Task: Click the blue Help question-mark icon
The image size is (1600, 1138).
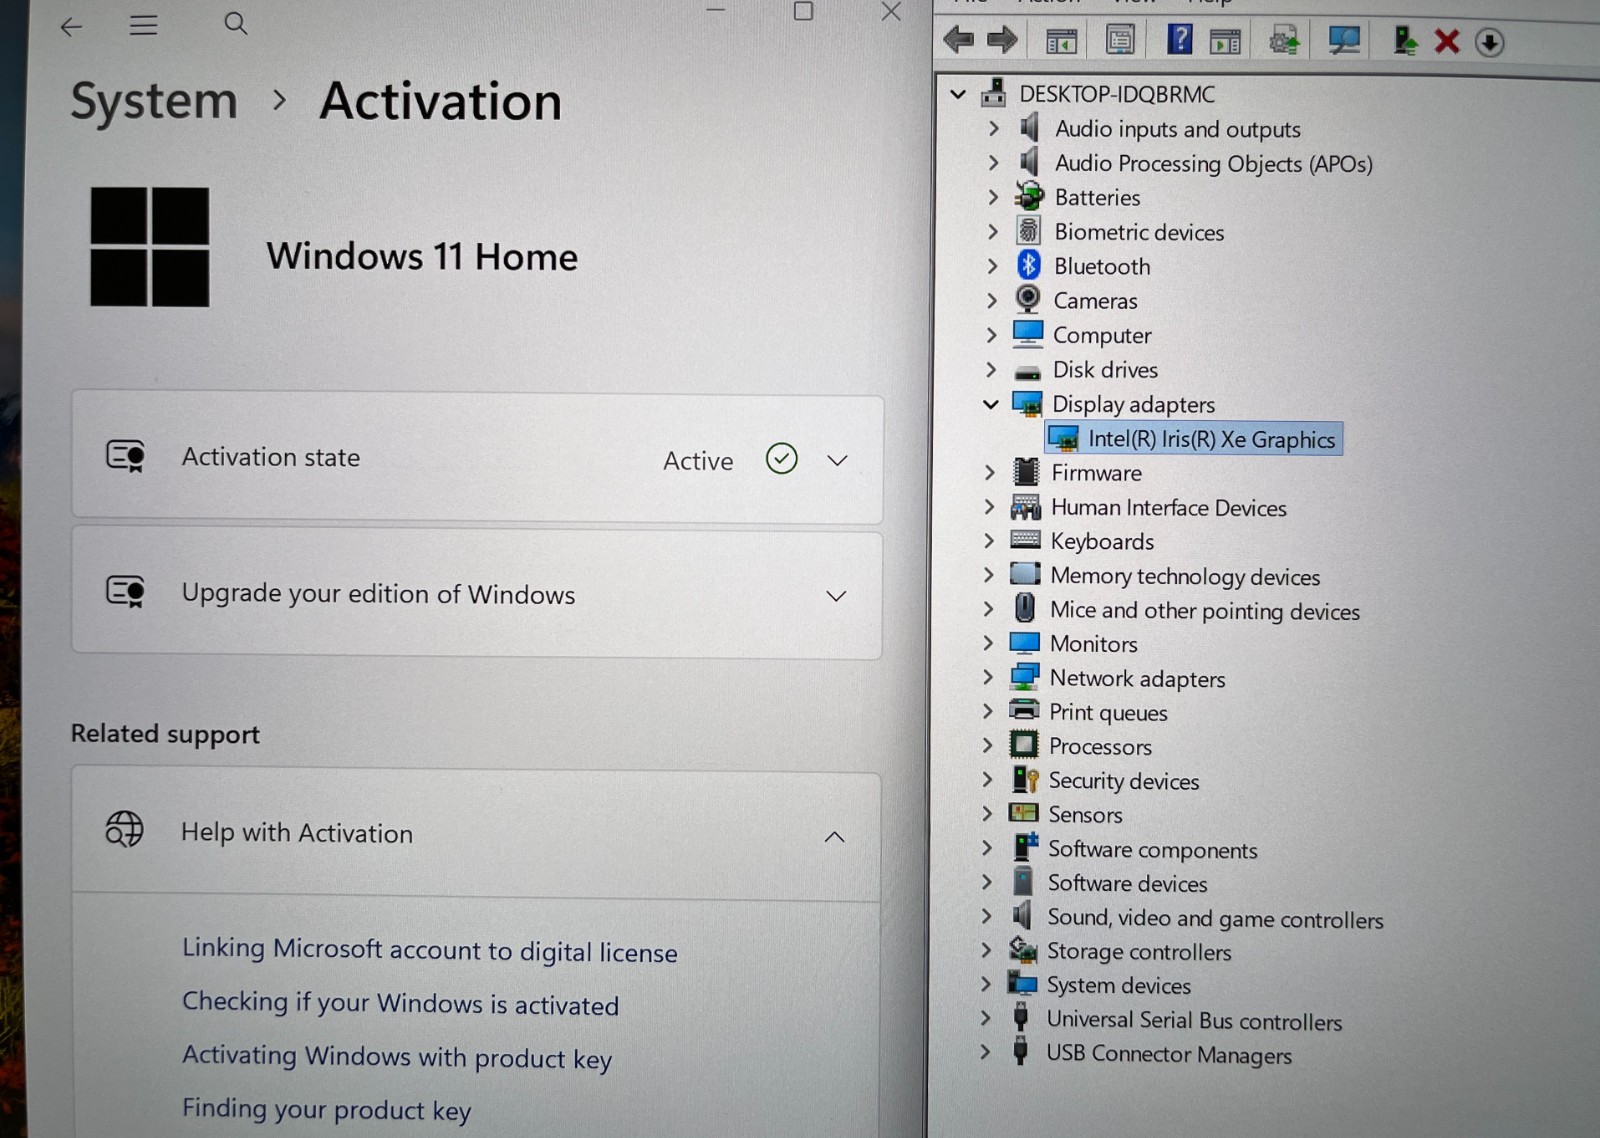Action: (x=1180, y=39)
